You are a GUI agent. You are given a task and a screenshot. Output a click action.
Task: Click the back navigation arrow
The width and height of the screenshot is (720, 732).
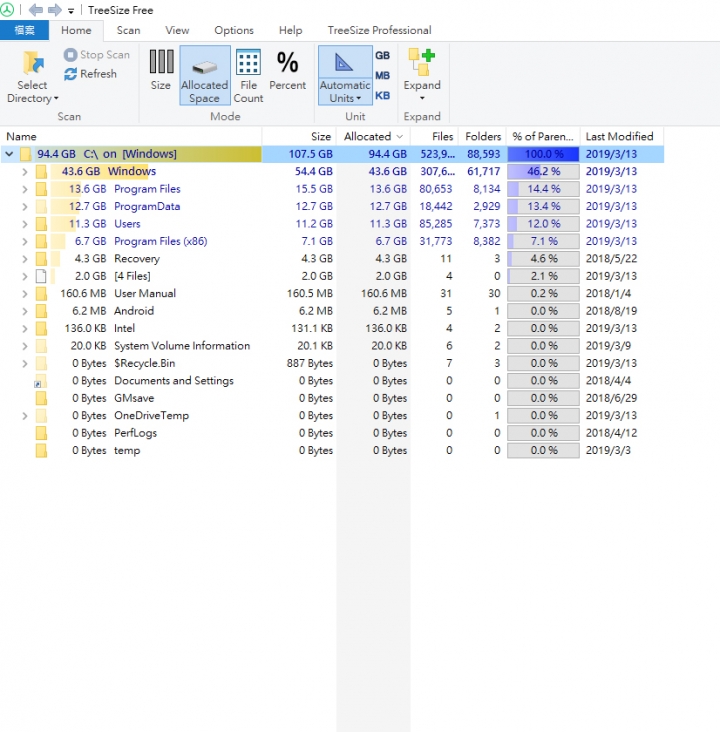click(35, 10)
